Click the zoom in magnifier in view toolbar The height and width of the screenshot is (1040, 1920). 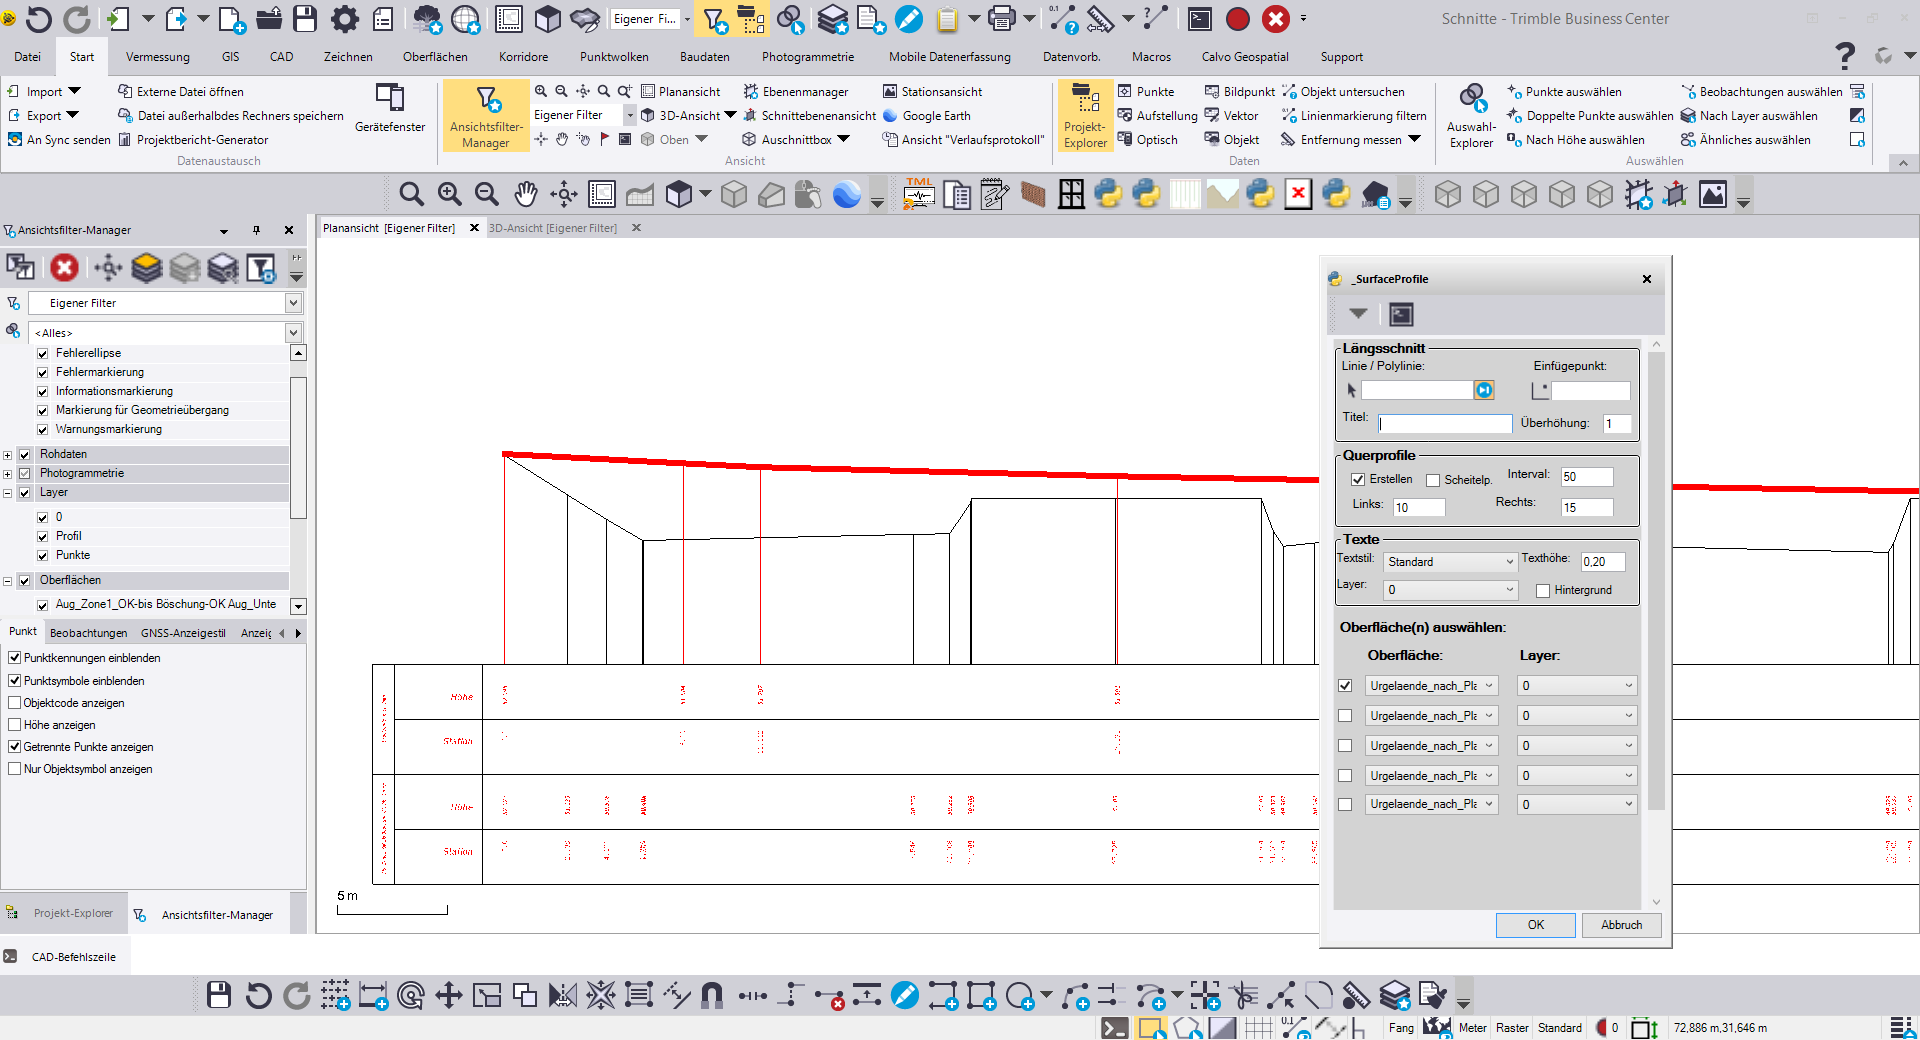point(450,195)
